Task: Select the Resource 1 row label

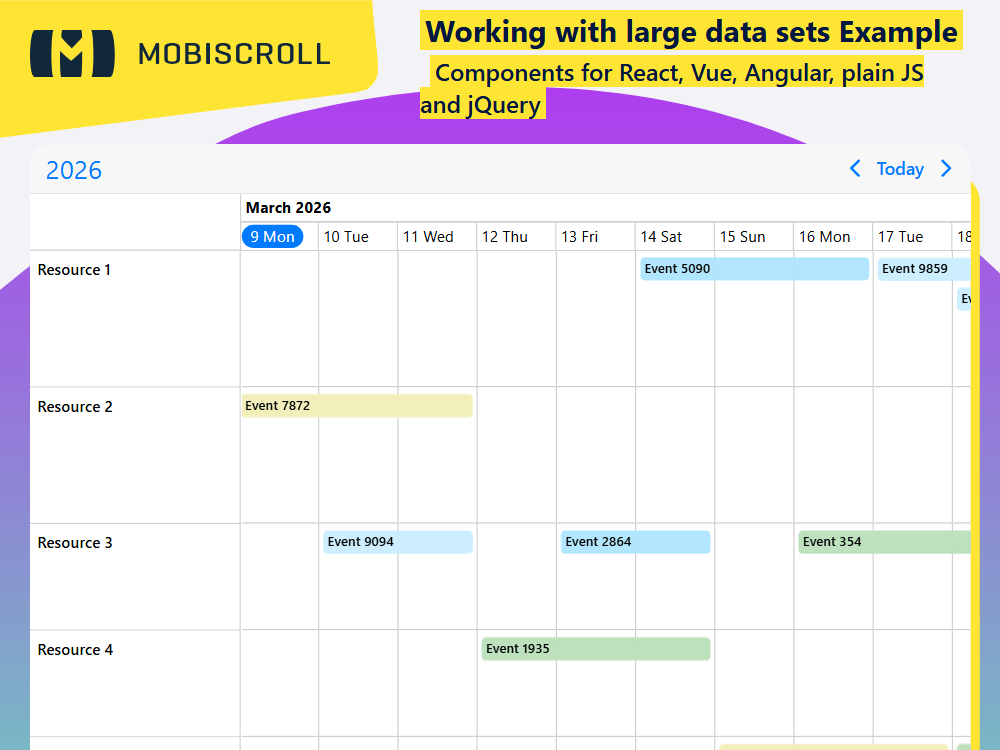Action: click(x=73, y=269)
